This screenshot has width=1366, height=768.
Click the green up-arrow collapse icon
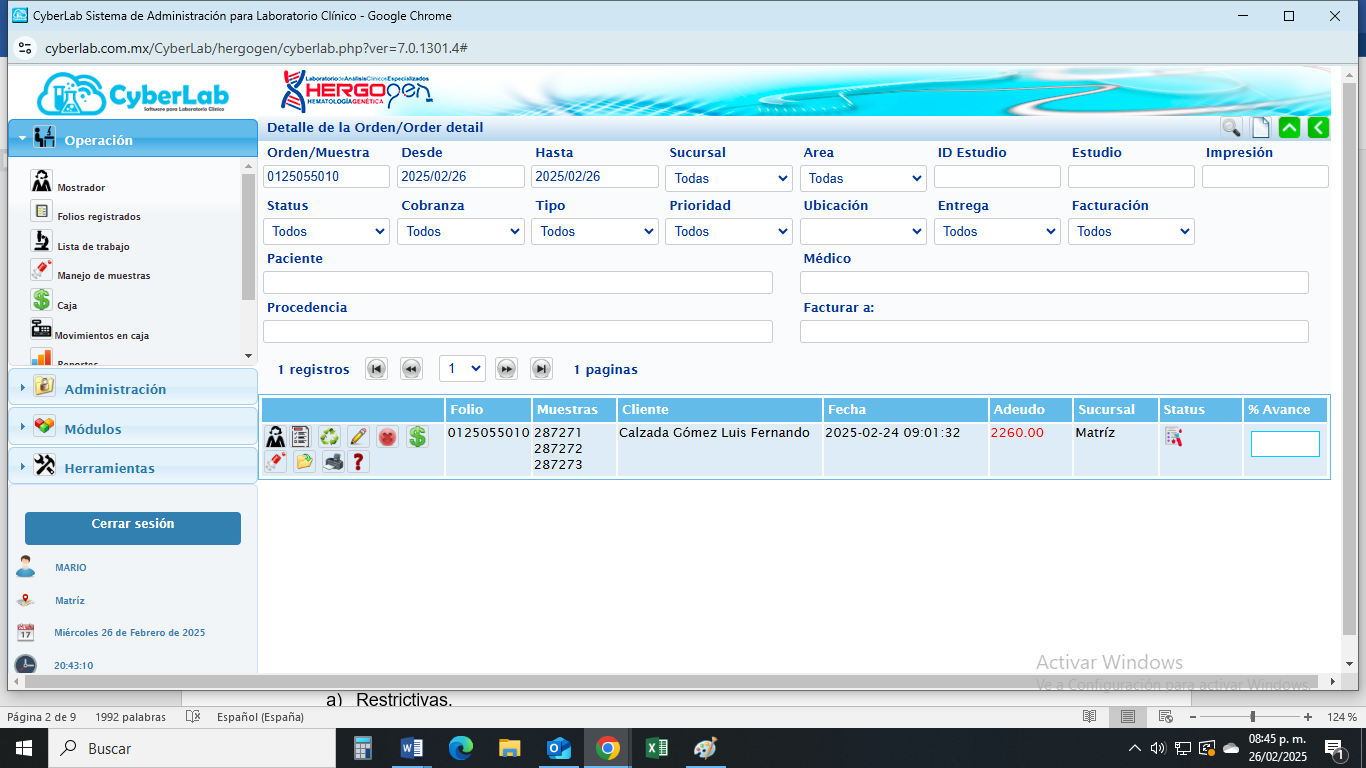(1290, 128)
